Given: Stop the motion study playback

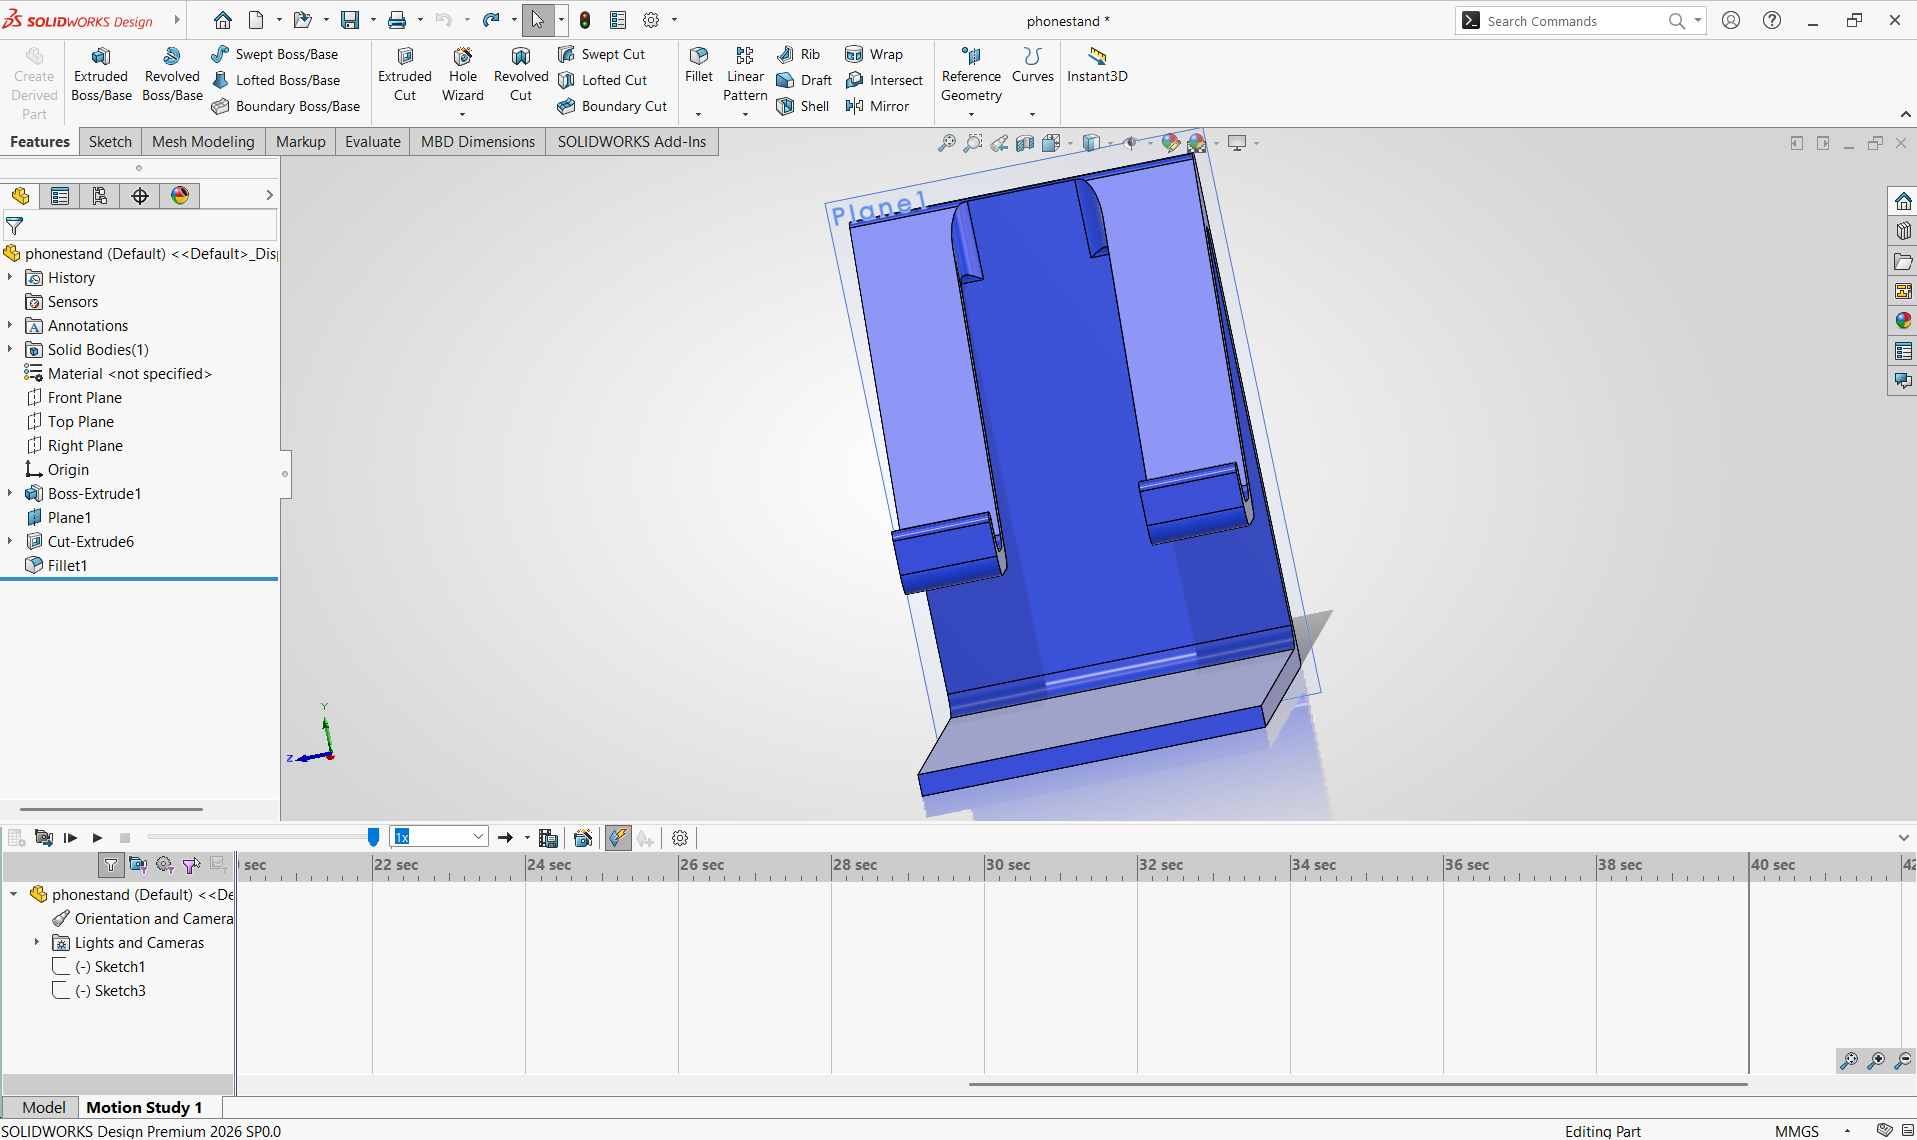Looking at the screenshot, I should (125, 838).
